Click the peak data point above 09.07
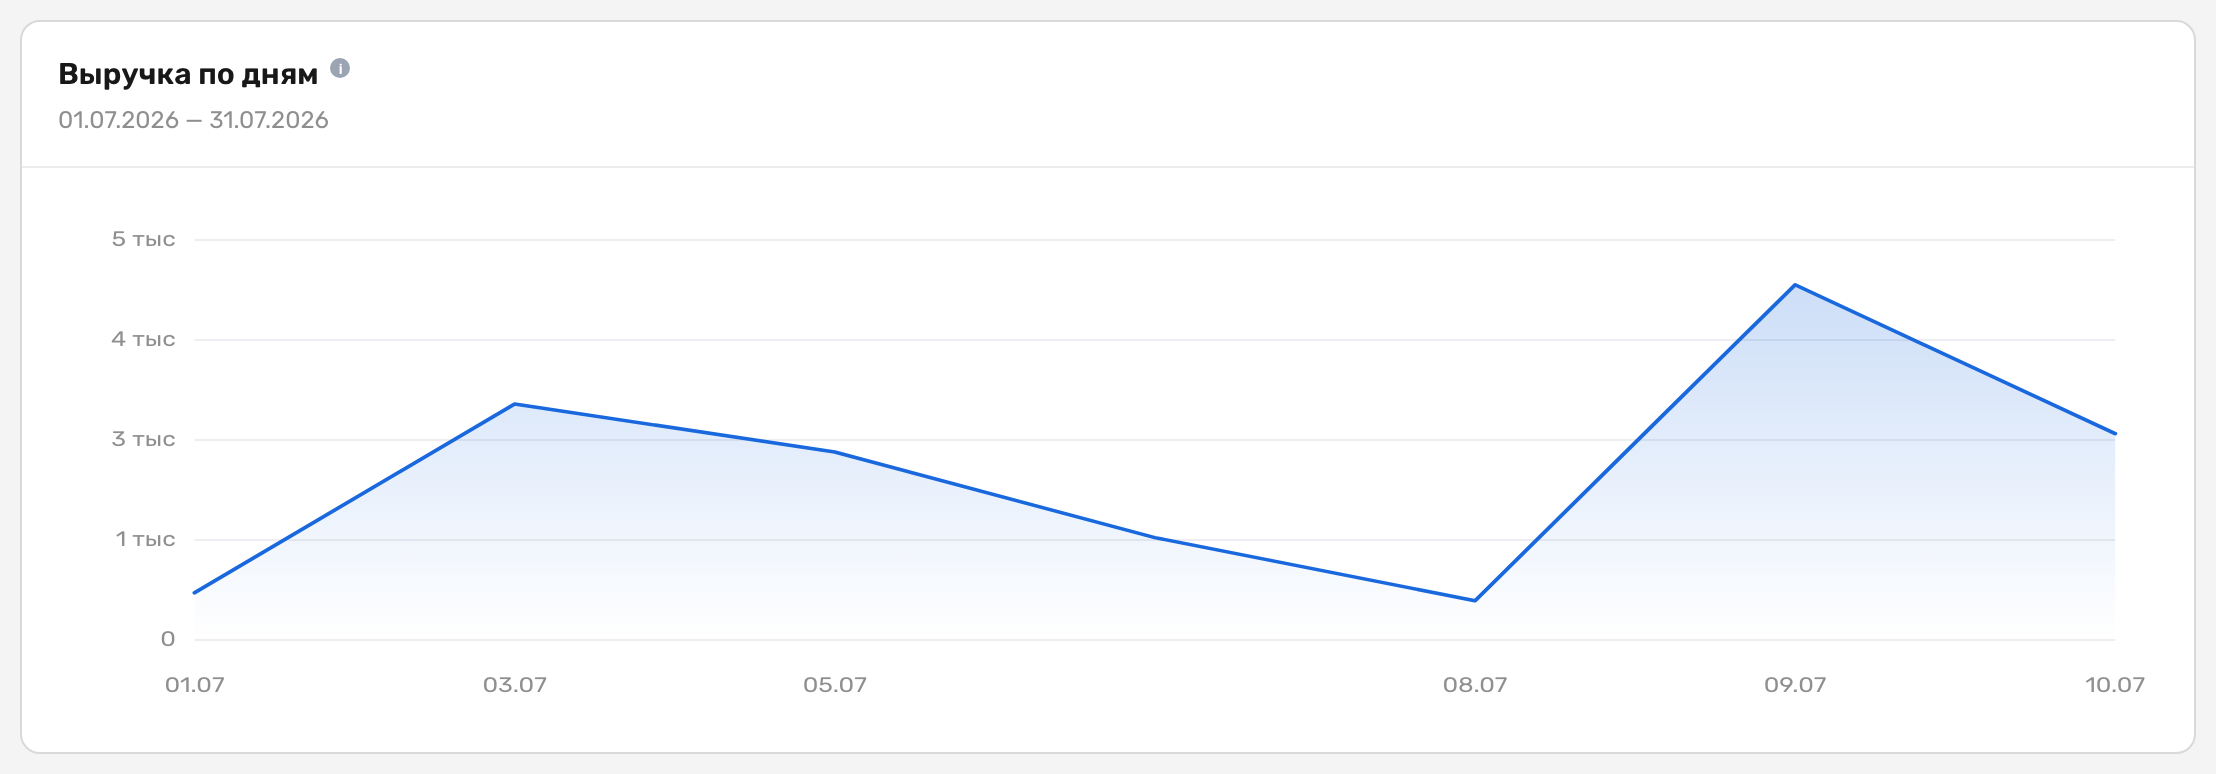 [1795, 285]
